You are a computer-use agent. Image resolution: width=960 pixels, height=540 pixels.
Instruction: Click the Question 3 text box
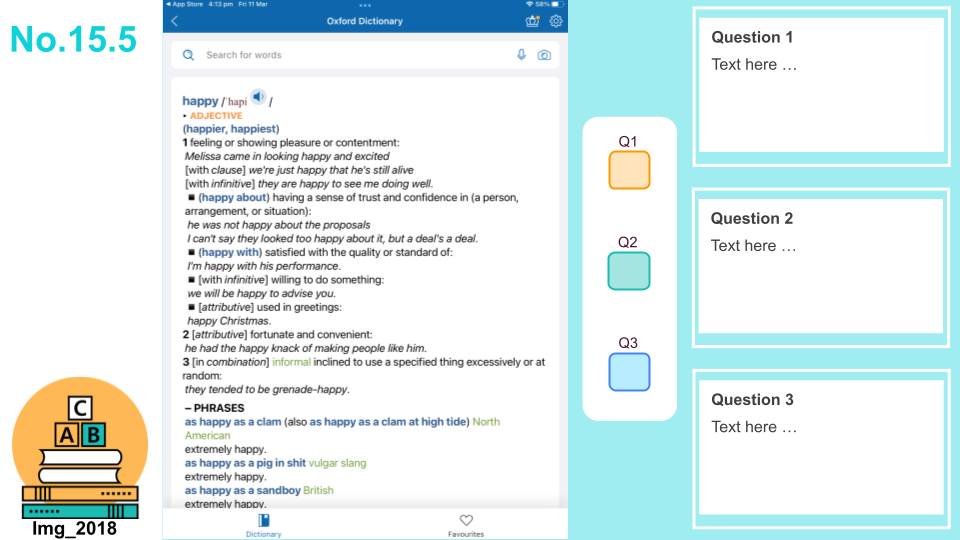point(821,449)
